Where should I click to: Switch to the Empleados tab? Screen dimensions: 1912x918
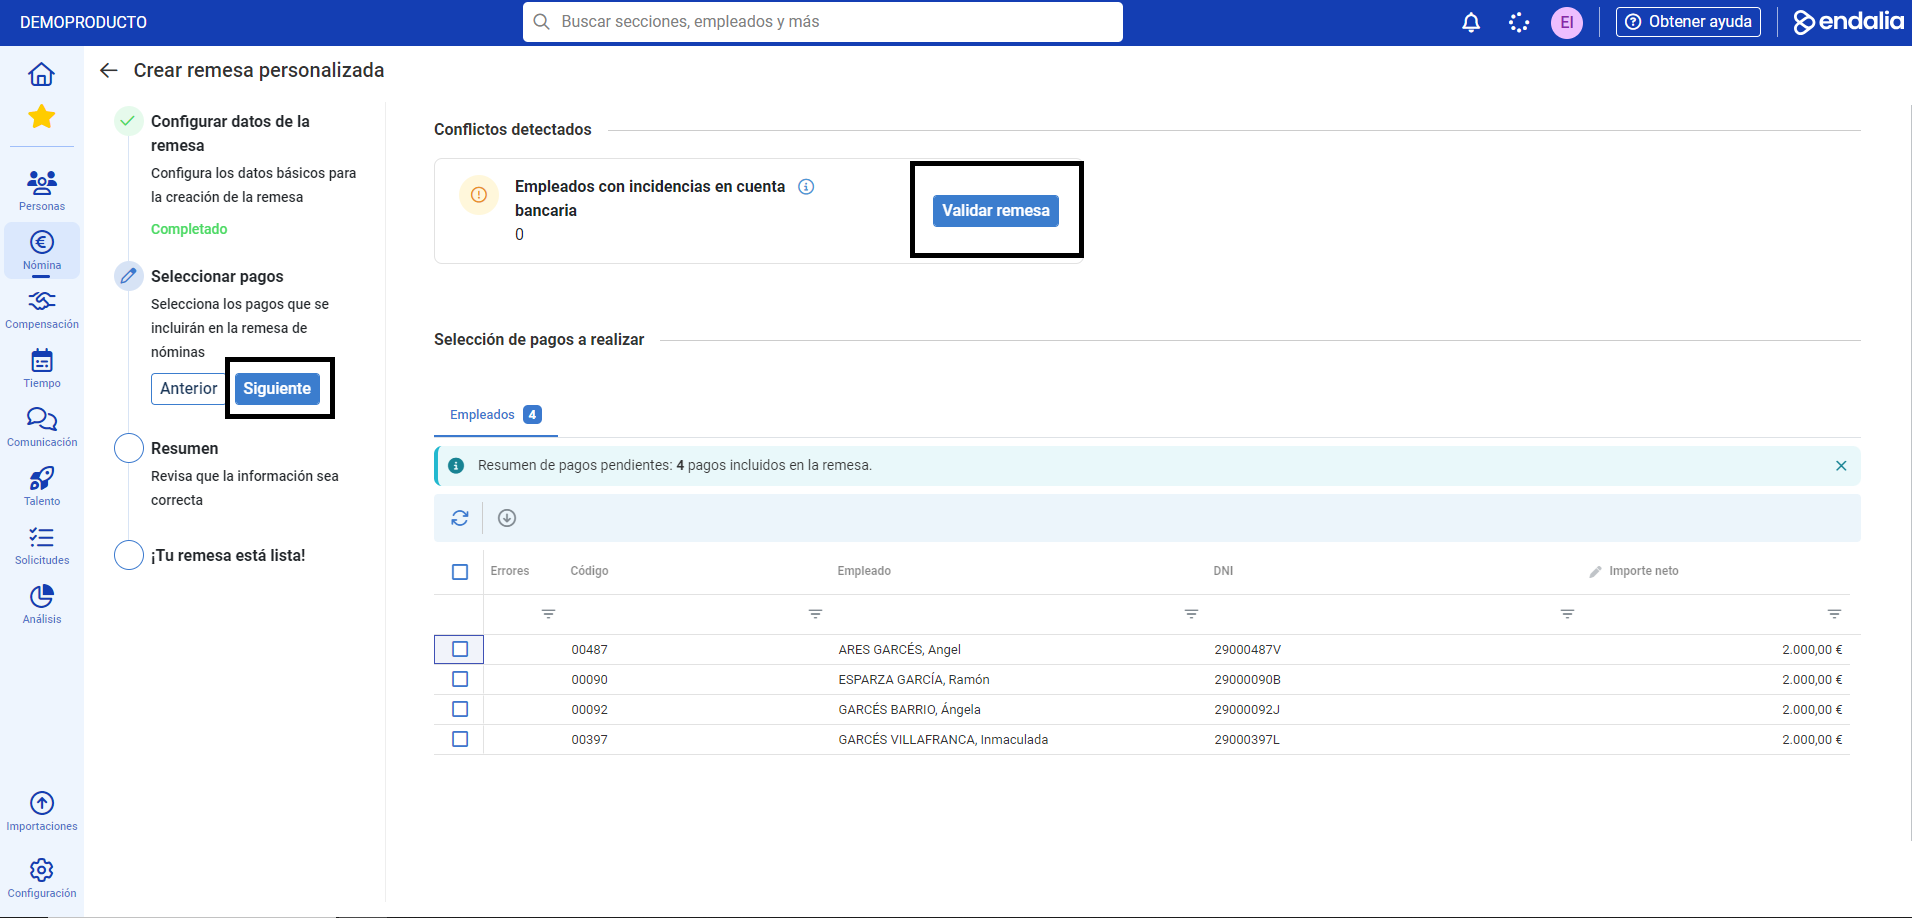[495, 415]
